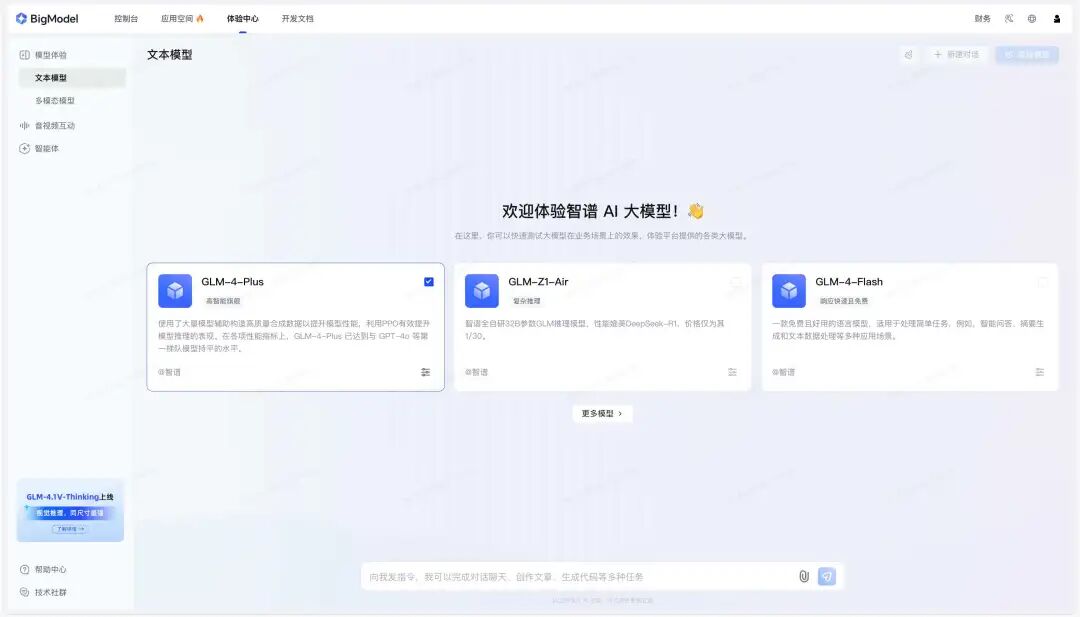1080x617 pixels.
Task: Click the @智谱 label on the GLM-4-Plus card
Action: [x=169, y=372]
